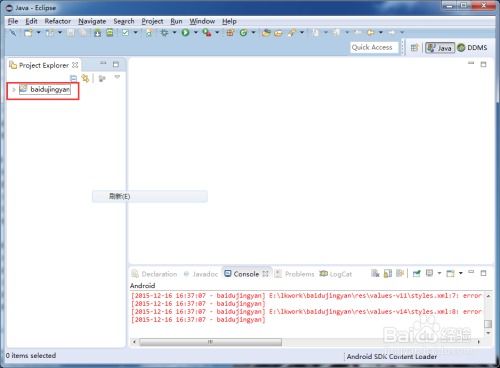Click the Quick Access search field
The image size is (500, 368).
click(374, 47)
